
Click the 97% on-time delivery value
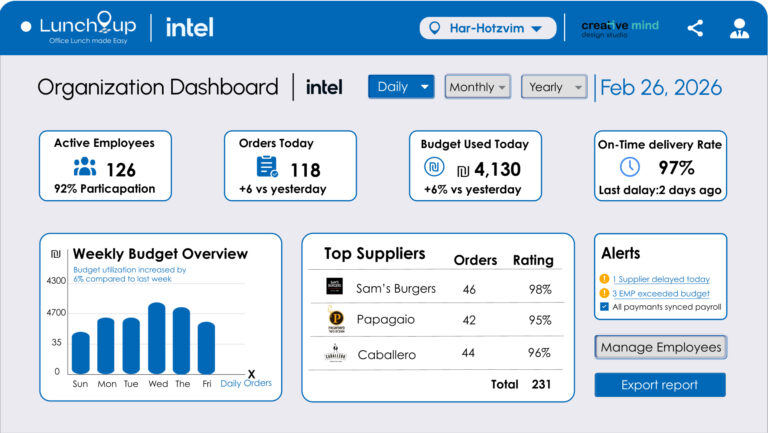[x=676, y=168]
